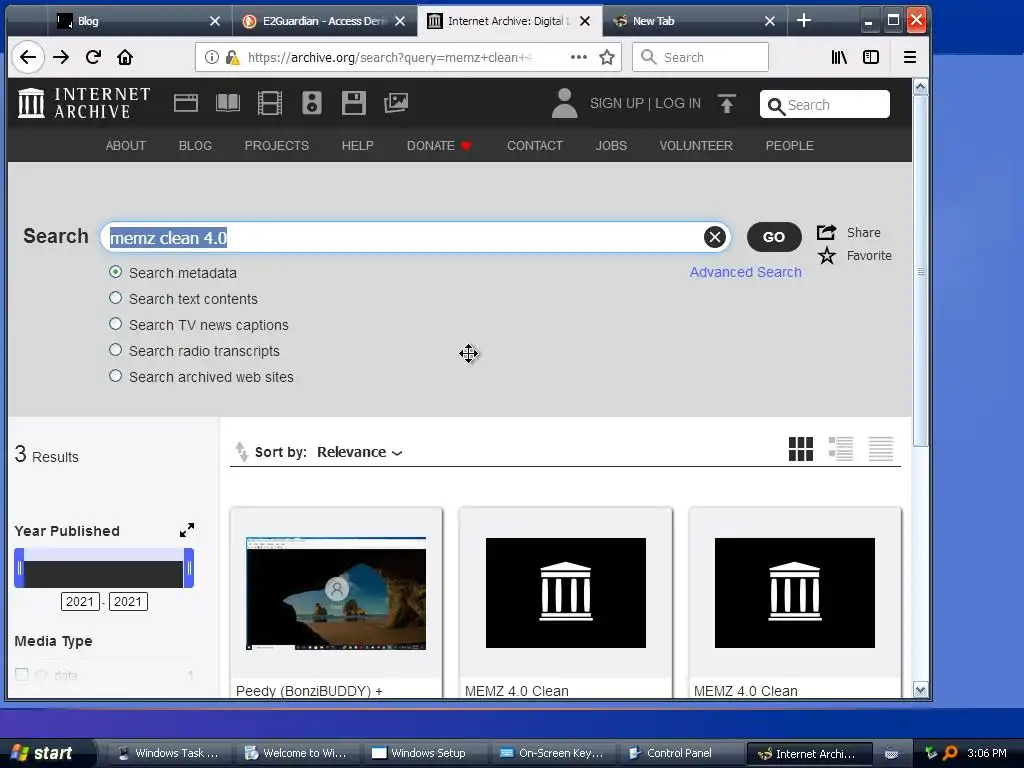Expand the Year Published chart
This screenshot has width=1024, height=768.
tap(187, 530)
